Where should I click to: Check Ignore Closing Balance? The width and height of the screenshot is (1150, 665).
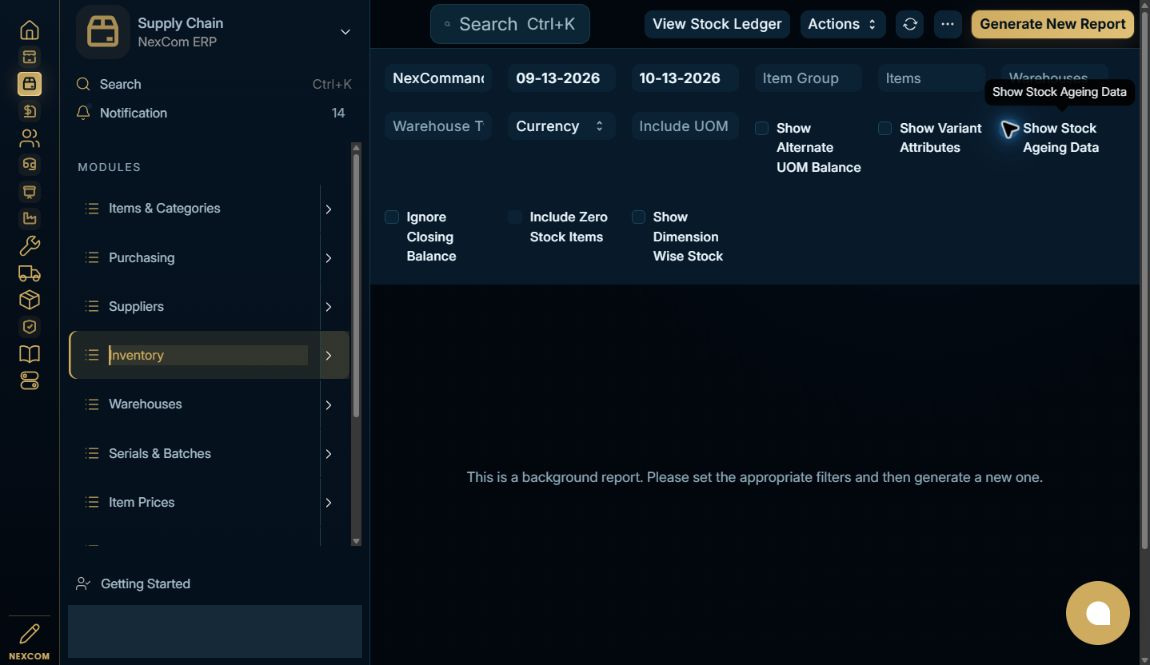coord(392,217)
